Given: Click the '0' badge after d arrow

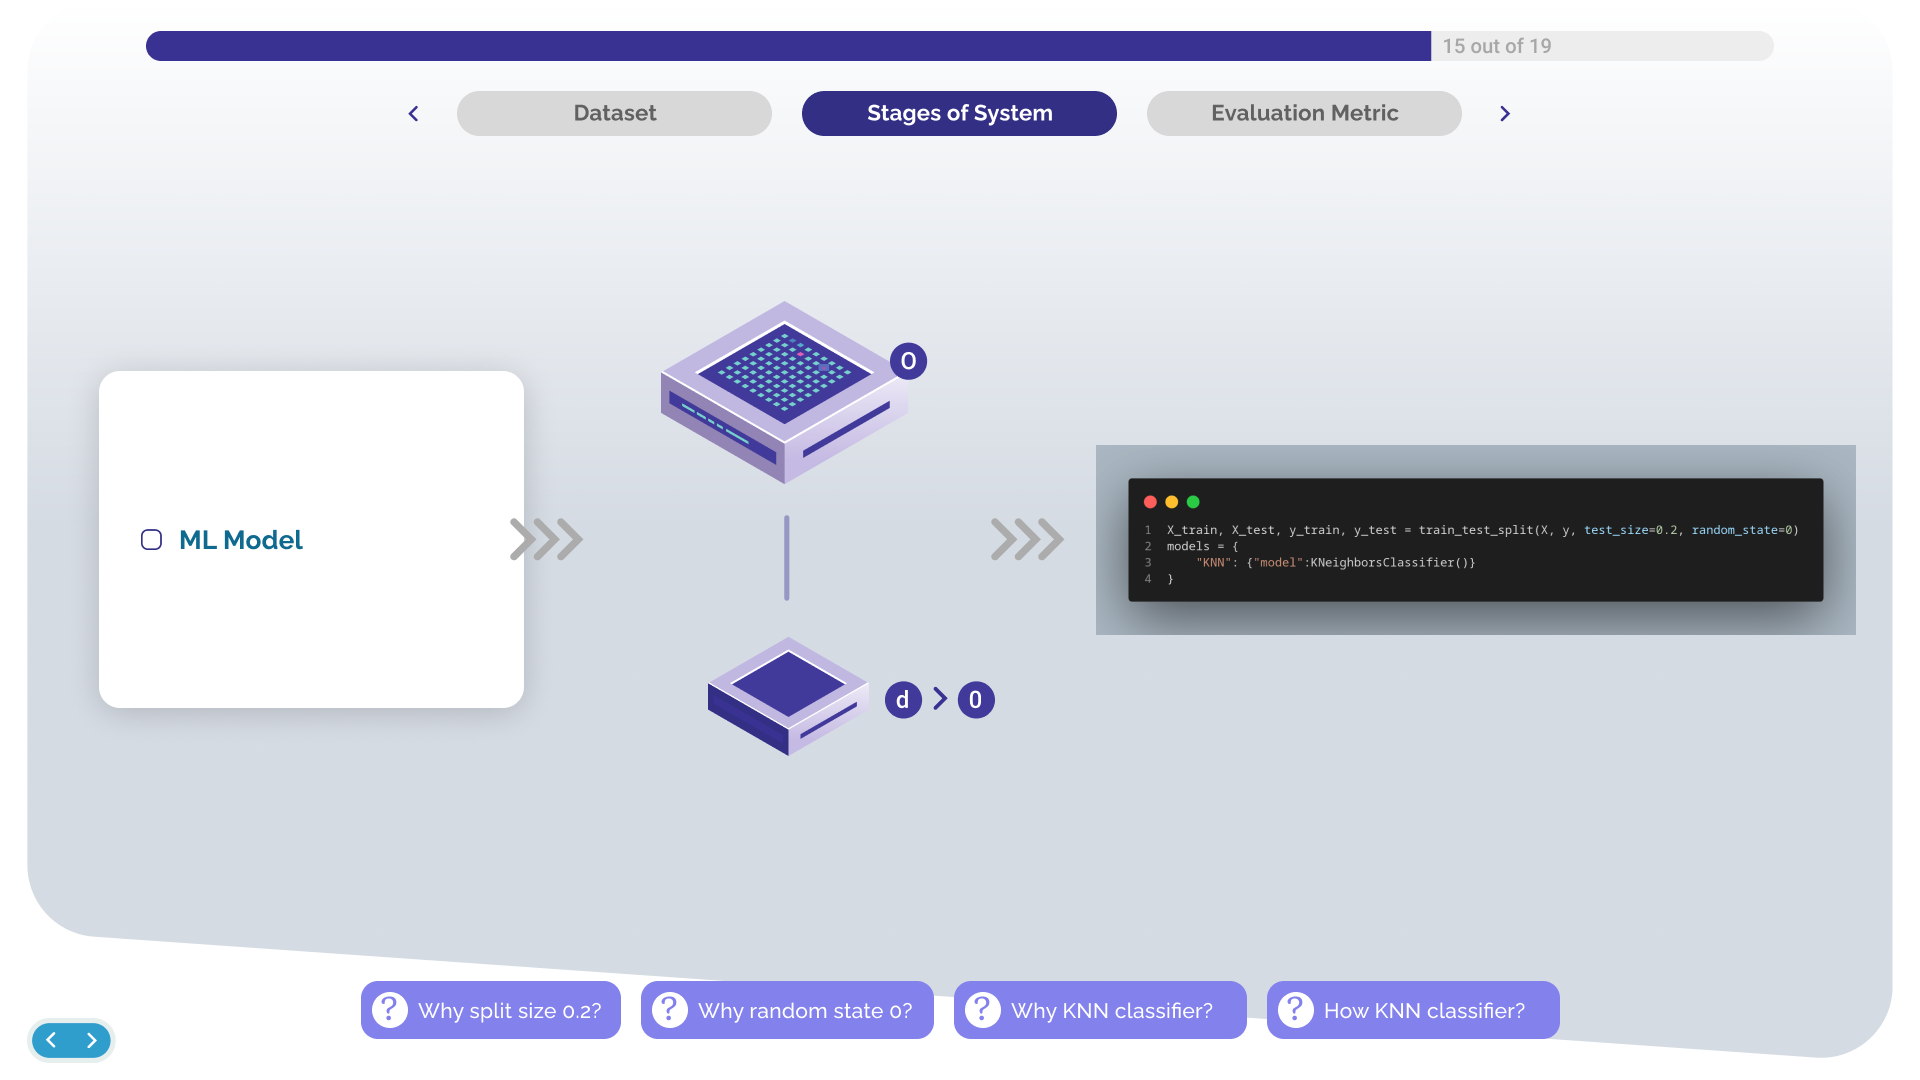Looking at the screenshot, I should pyautogui.click(x=976, y=700).
